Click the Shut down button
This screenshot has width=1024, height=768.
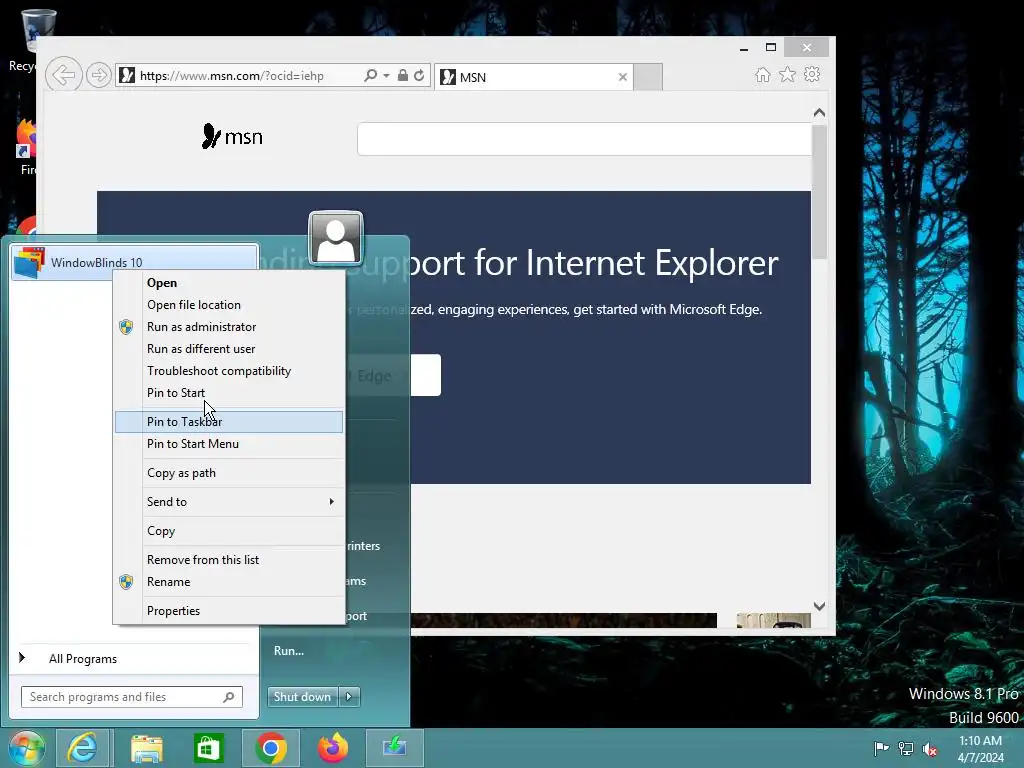(303, 697)
